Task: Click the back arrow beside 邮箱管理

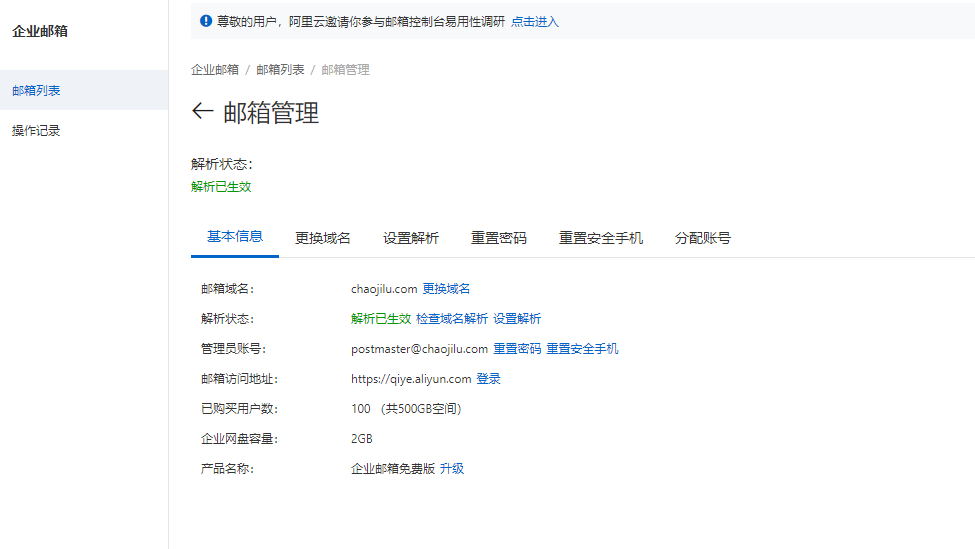Action: coord(203,111)
